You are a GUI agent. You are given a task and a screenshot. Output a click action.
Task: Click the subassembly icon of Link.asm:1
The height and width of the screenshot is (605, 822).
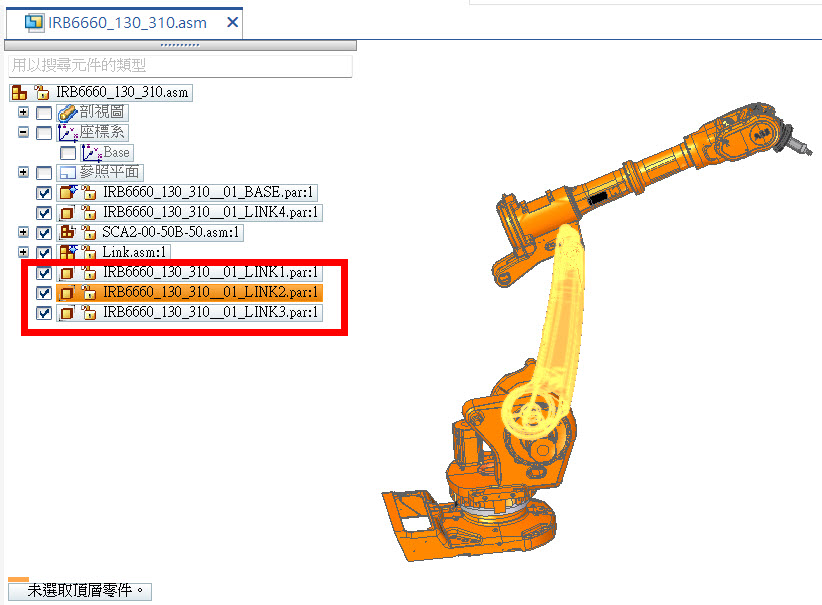pos(68,252)
